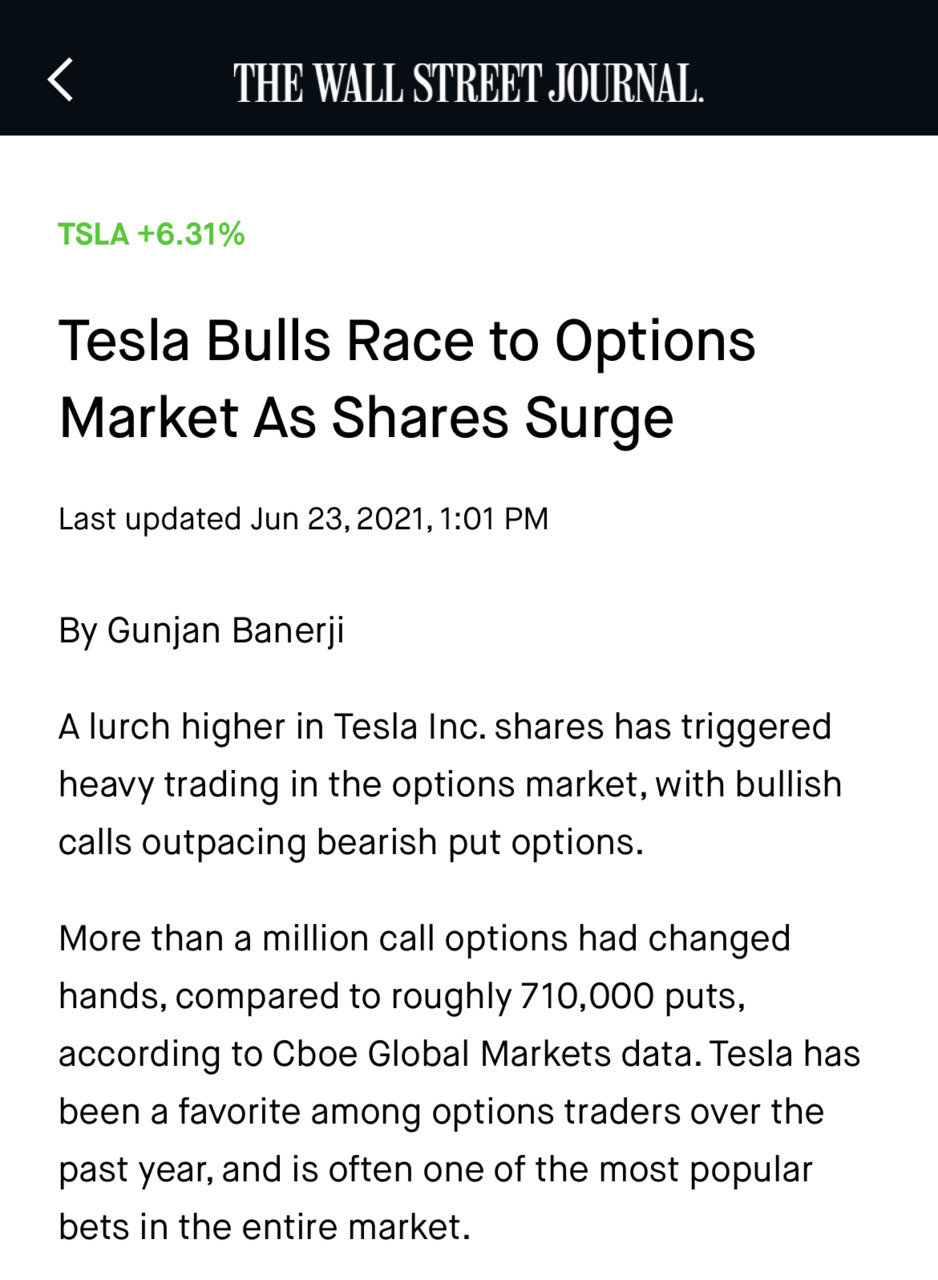The width and height of the screenshot is (938, 1280).
Task: Click the empty black header bar right of logo
Action: tap(820, 68)
